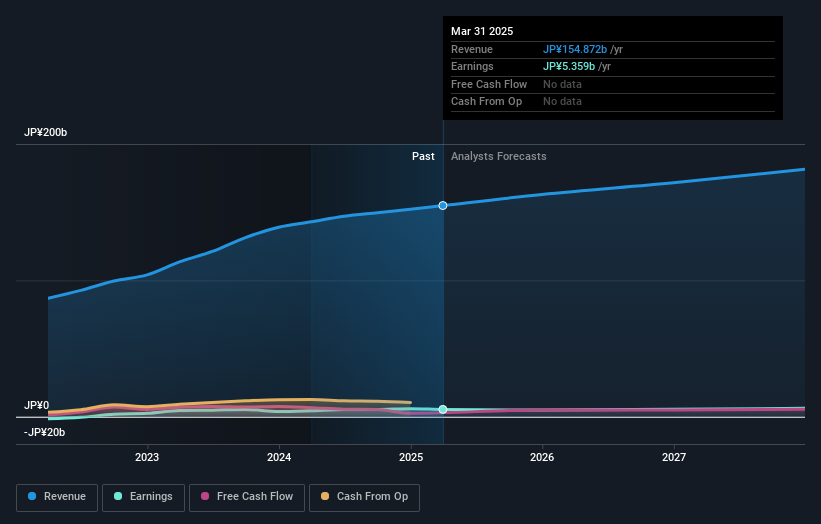The width and height of the screenshot is (821, 524).
Task: Click the Cash From Op row in tooltip
Action: (x=613, y=102)
